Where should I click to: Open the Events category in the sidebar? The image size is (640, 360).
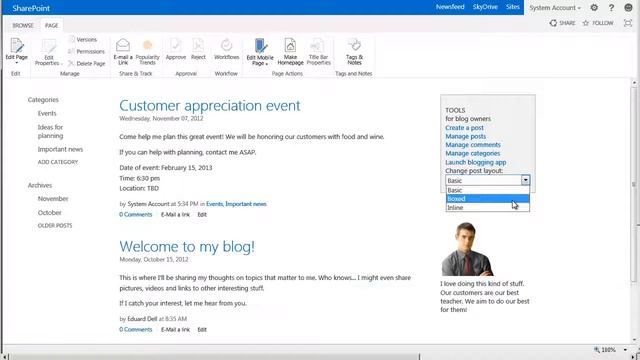tap(47, 113)
